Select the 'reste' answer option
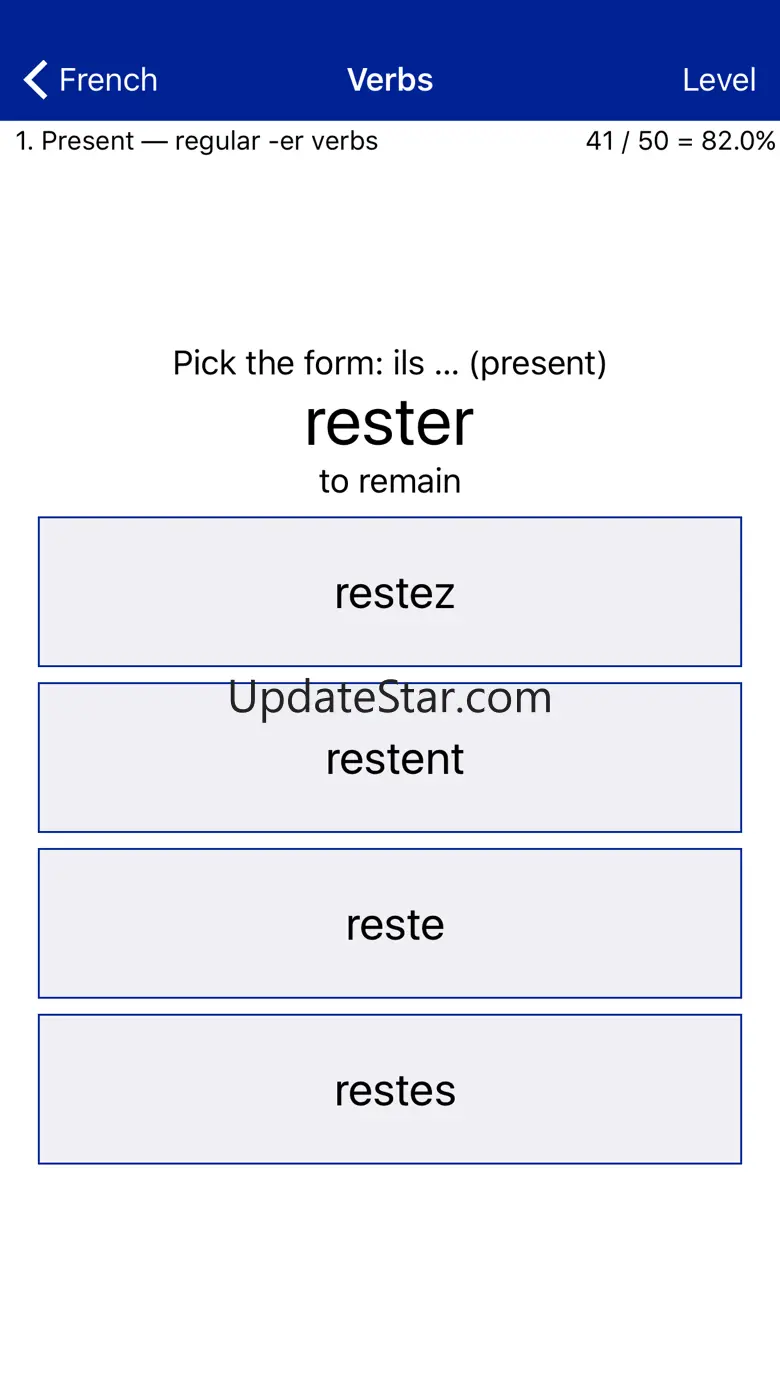The image size is (780, 1387). coord(390,924)
